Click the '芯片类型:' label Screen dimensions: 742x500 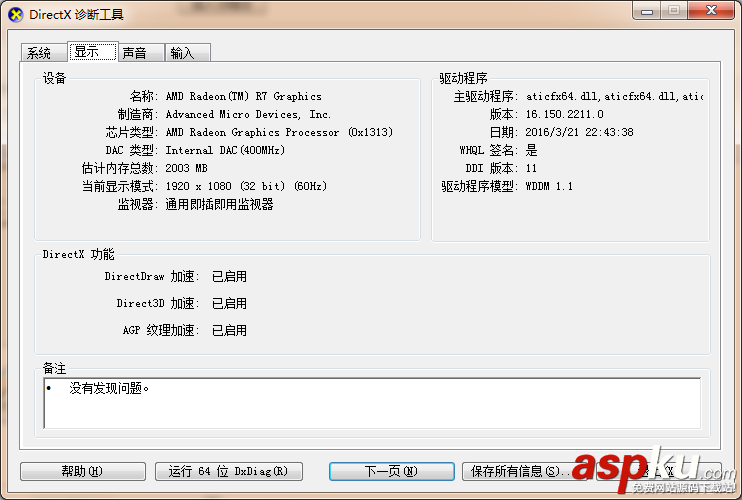click(132, 132)
